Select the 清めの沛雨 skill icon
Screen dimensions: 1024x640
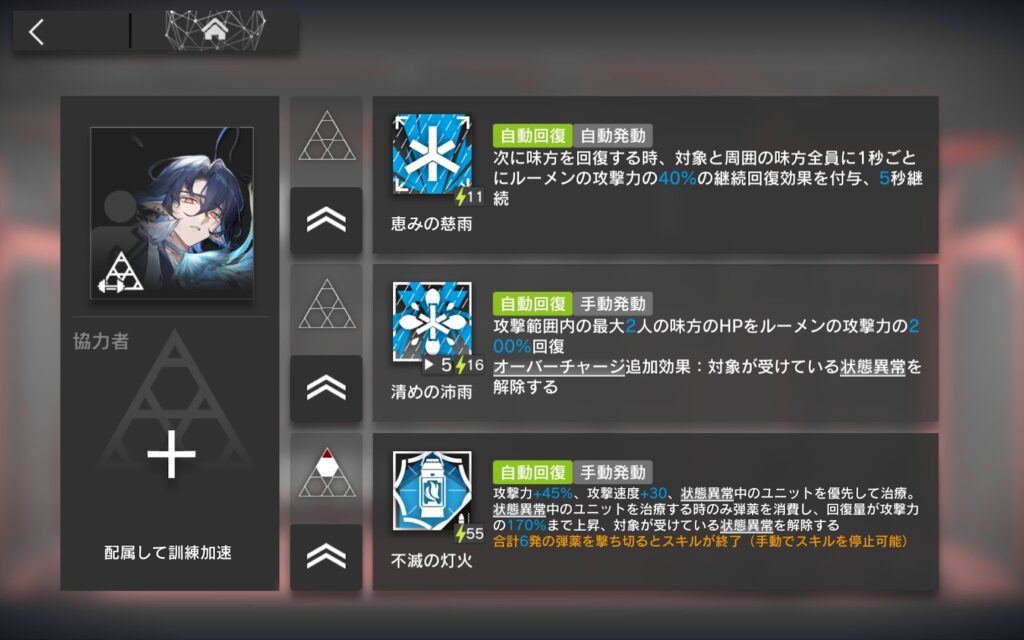coord(432,322)
